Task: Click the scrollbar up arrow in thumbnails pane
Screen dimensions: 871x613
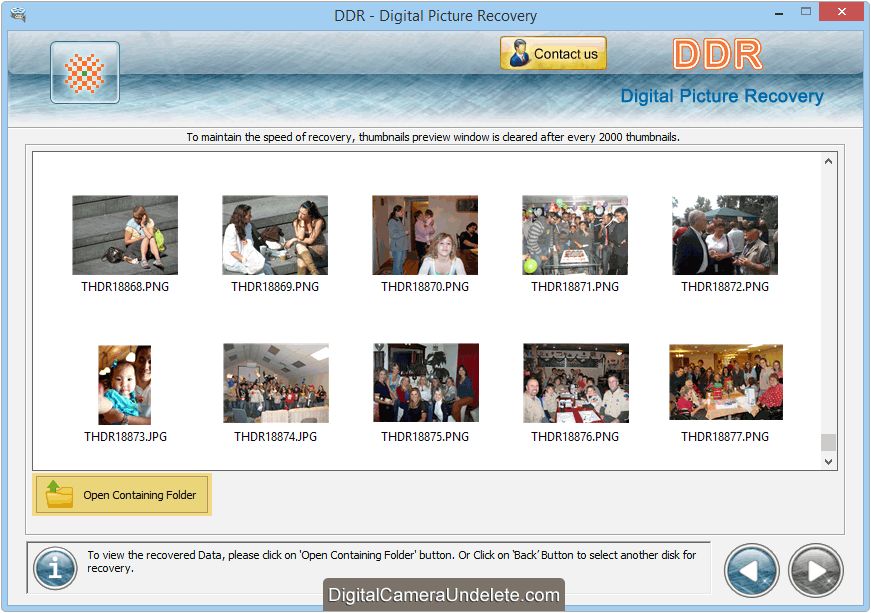Action: point(828,162)
